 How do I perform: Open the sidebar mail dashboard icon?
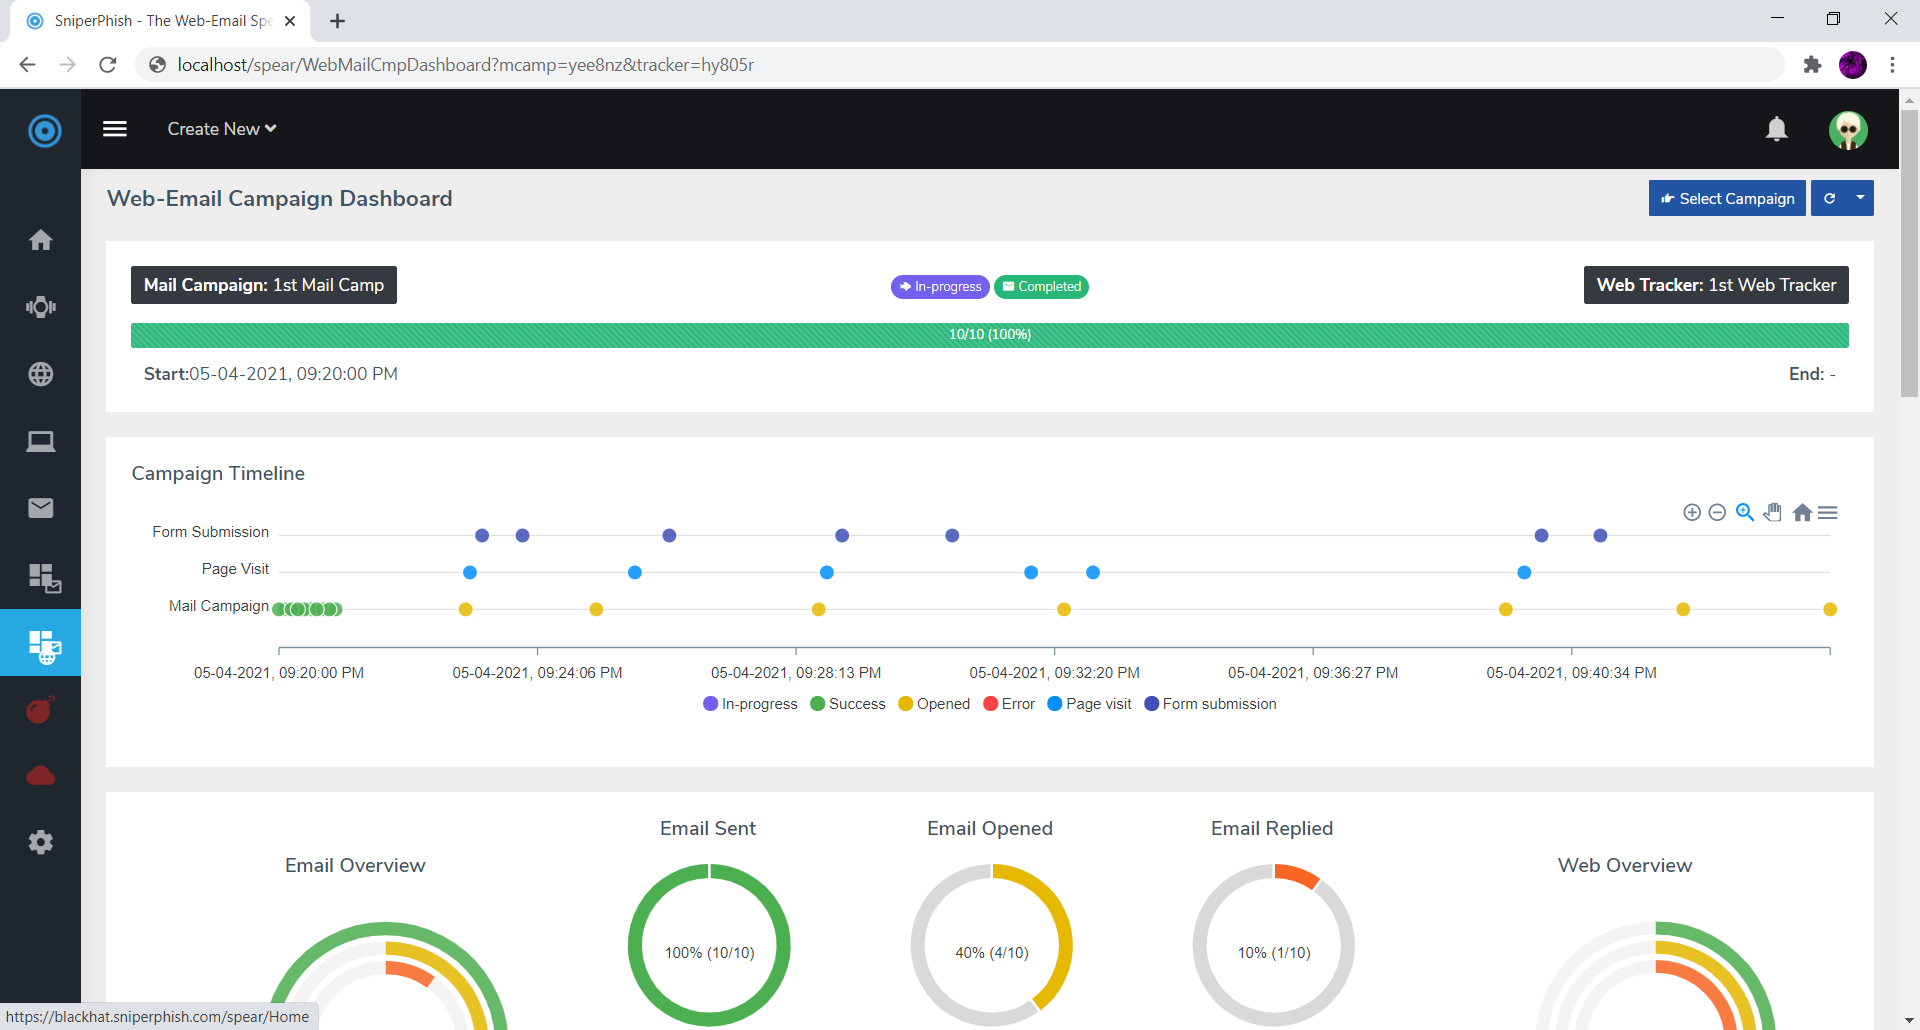(44, 577)
